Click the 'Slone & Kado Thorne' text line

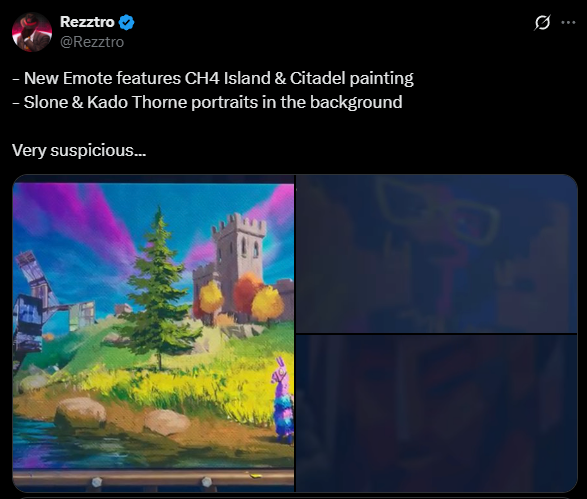pos(207,103)
